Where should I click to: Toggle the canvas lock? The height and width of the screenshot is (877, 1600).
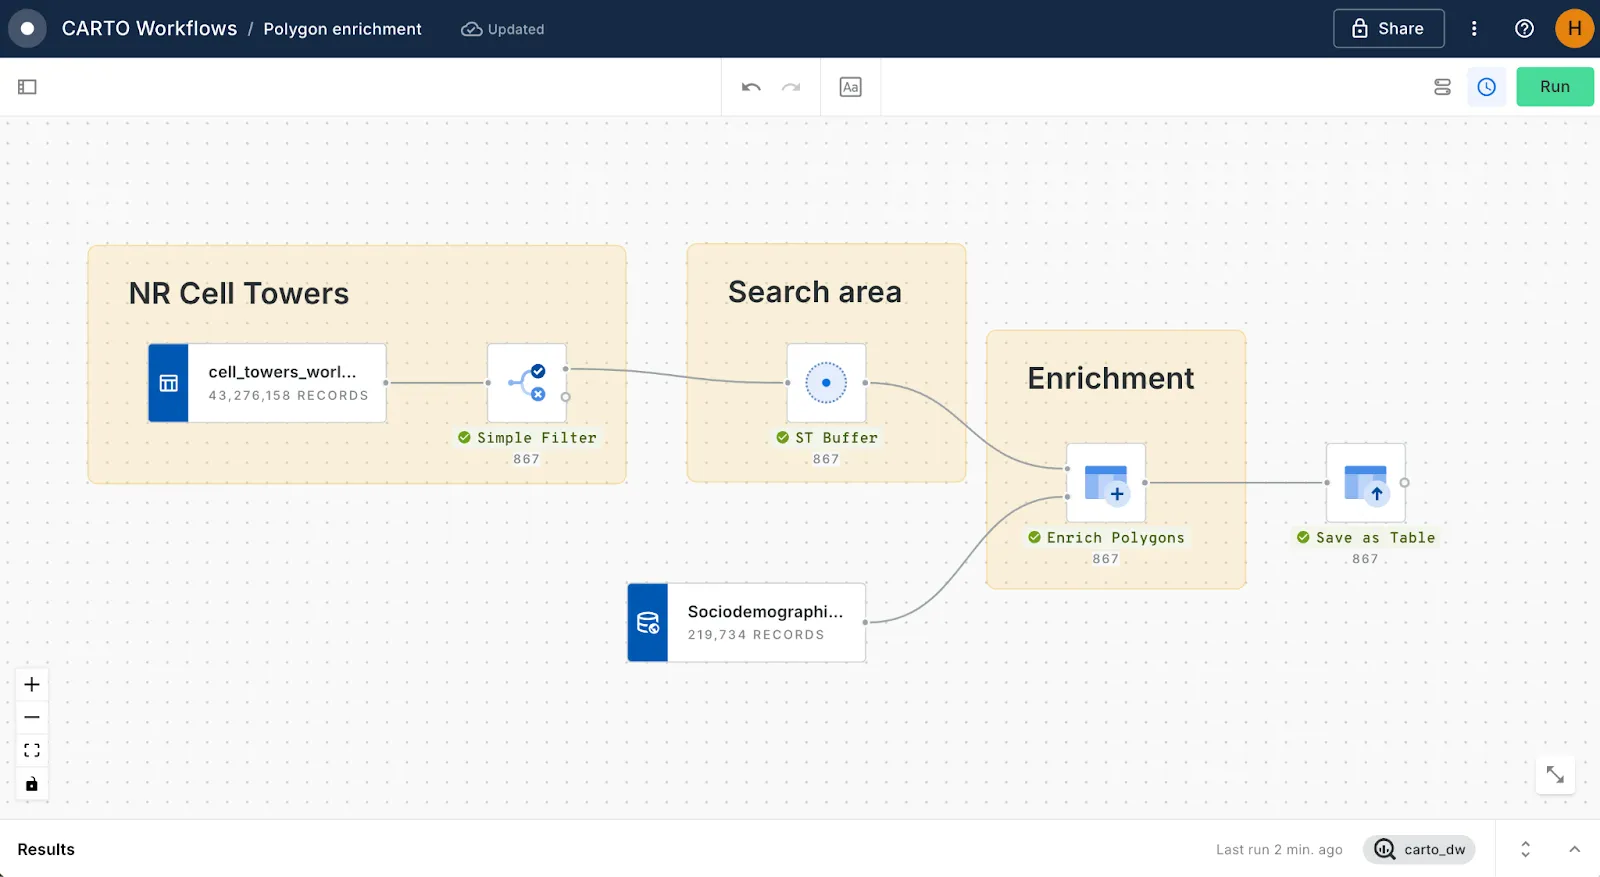tap(32, 784)
